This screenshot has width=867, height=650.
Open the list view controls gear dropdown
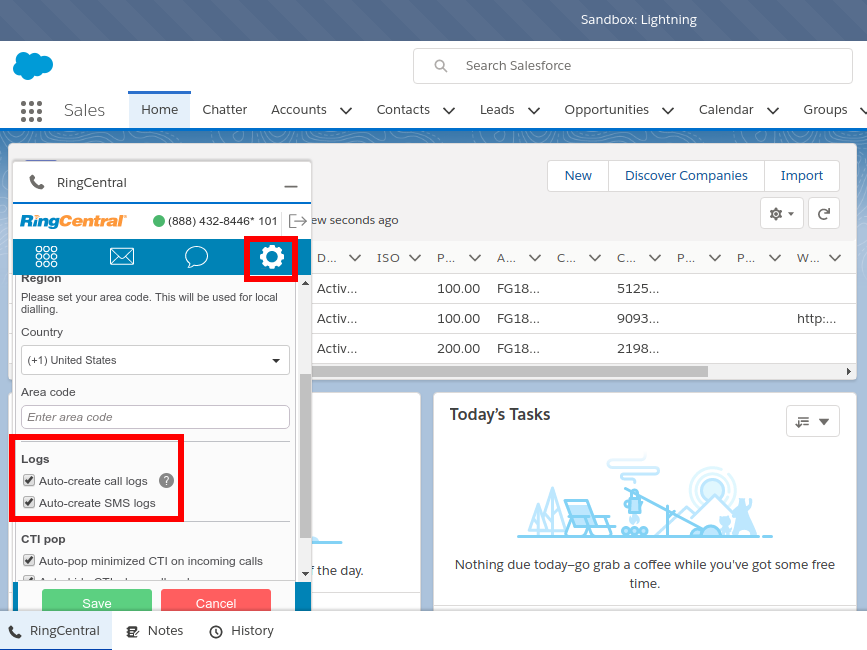[x=781, y=213]
